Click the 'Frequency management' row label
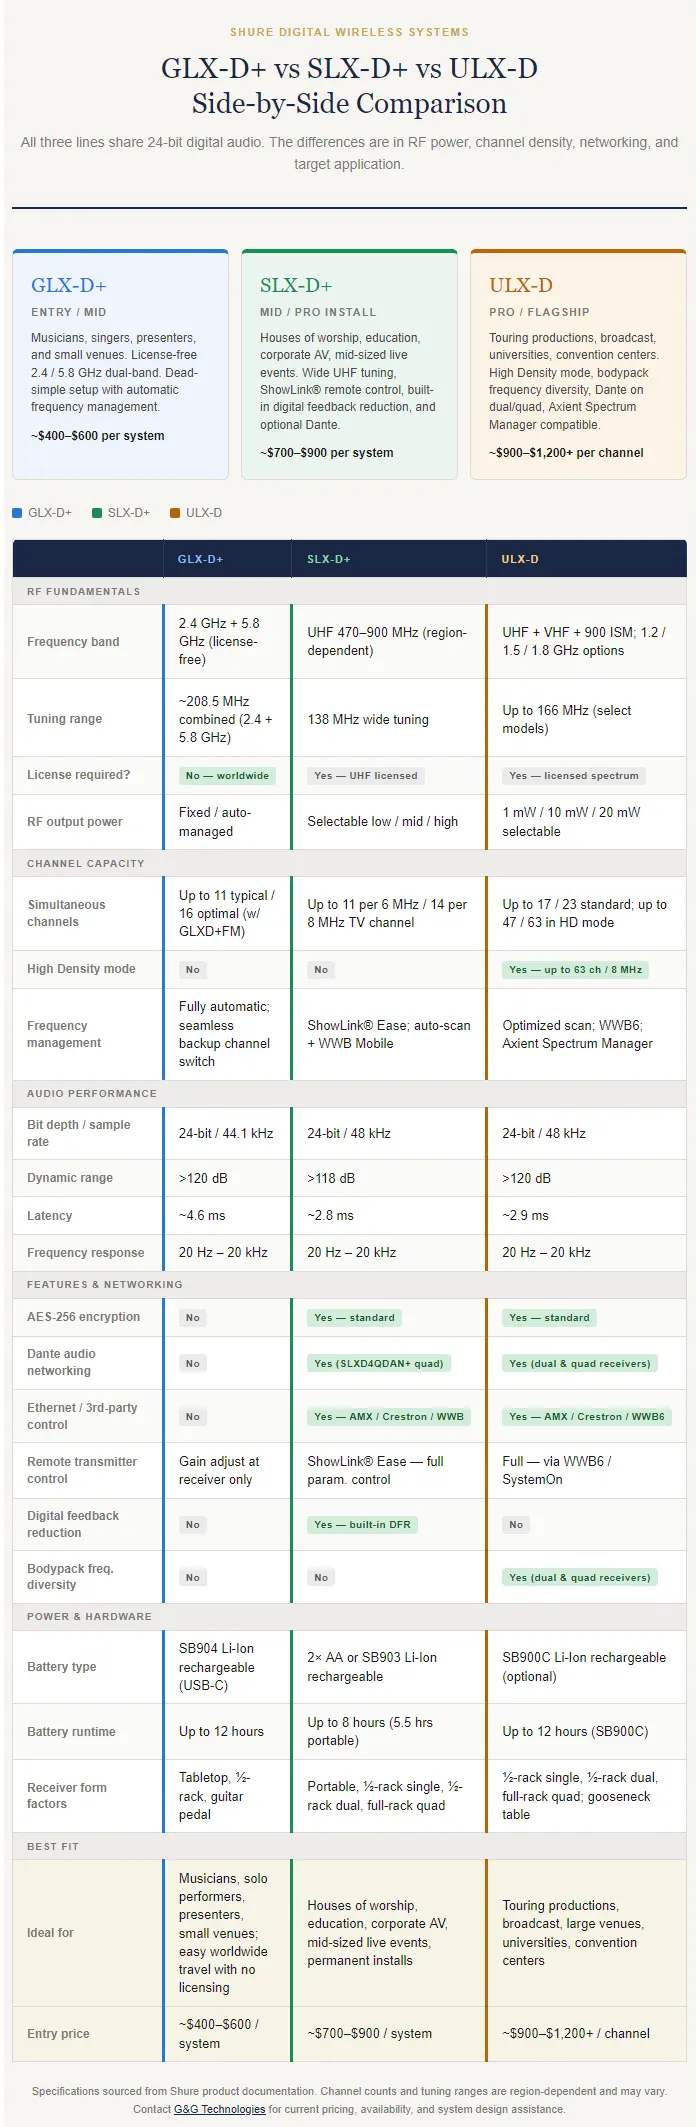Viewport: 700px width, 2127px height. 64,1034
